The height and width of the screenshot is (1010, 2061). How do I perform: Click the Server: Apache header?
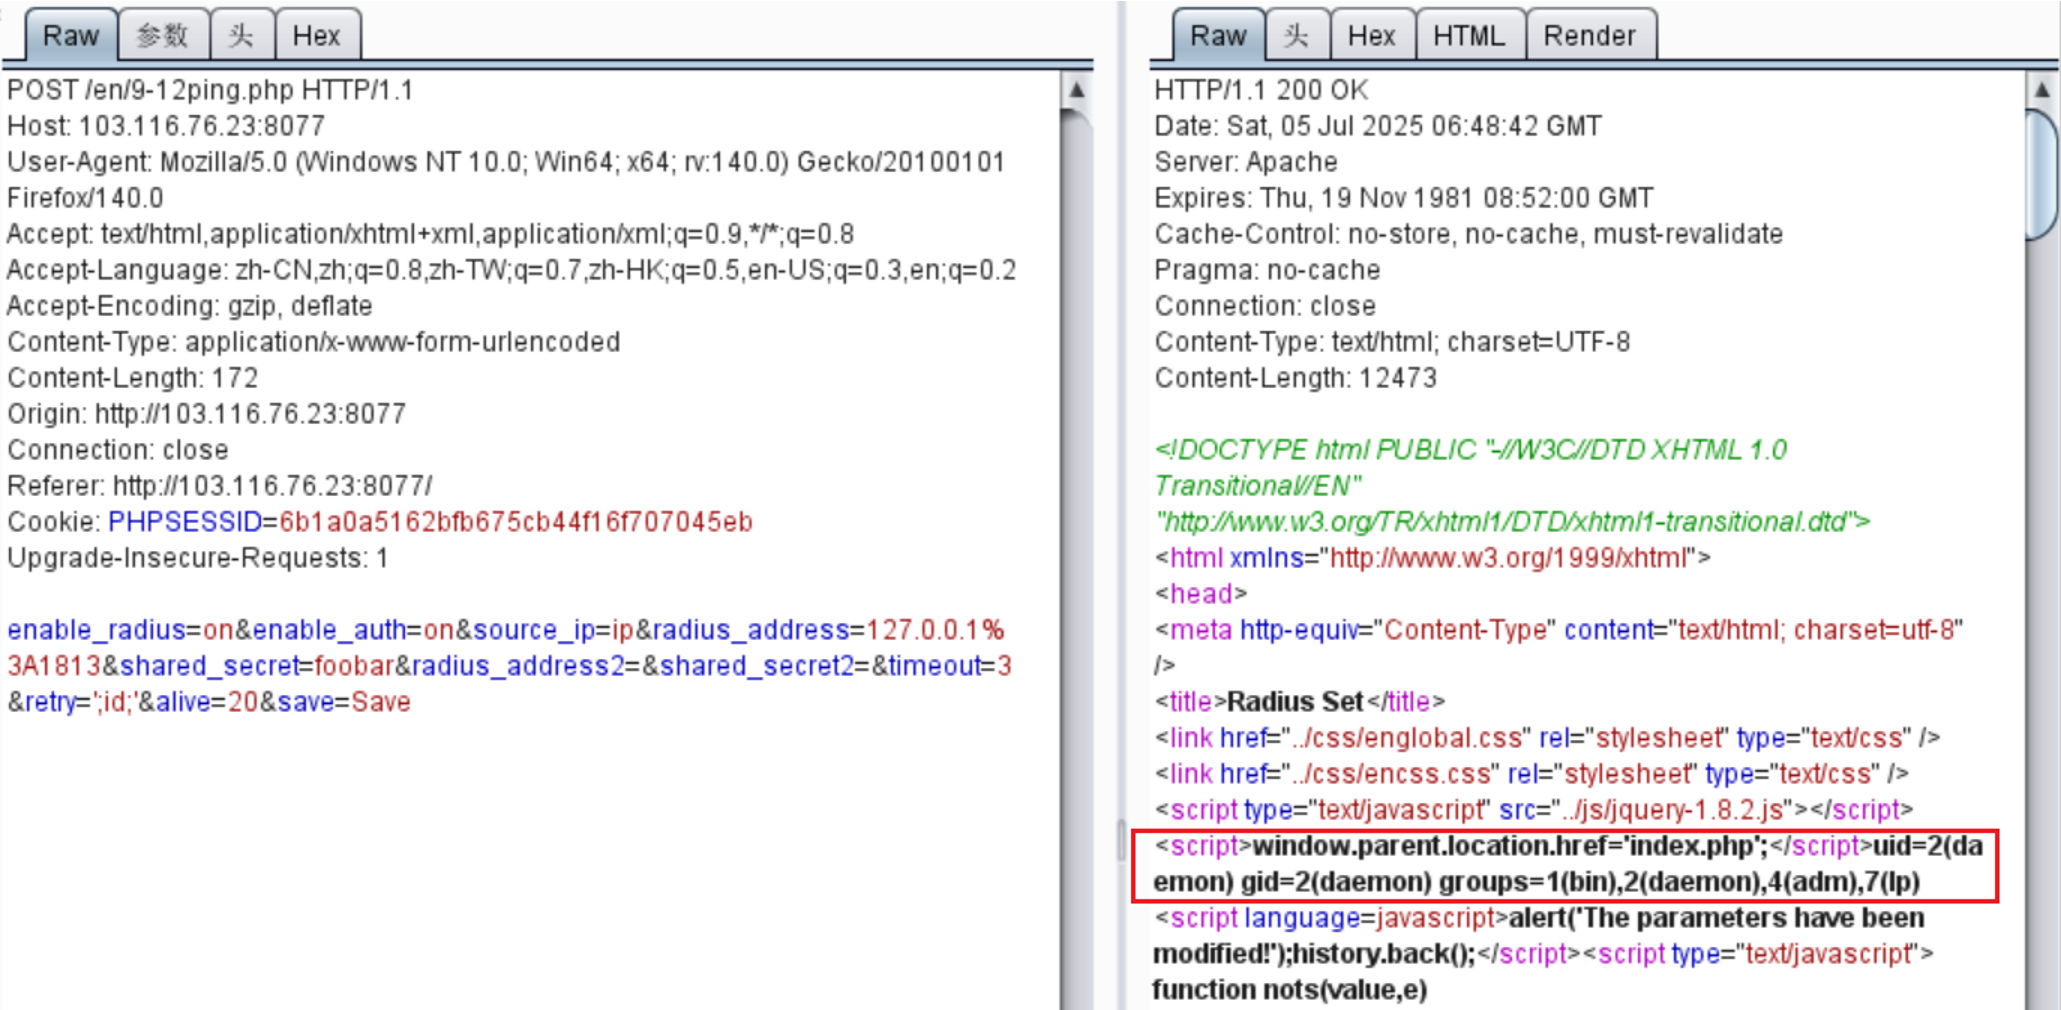[x=1246, y=162]
